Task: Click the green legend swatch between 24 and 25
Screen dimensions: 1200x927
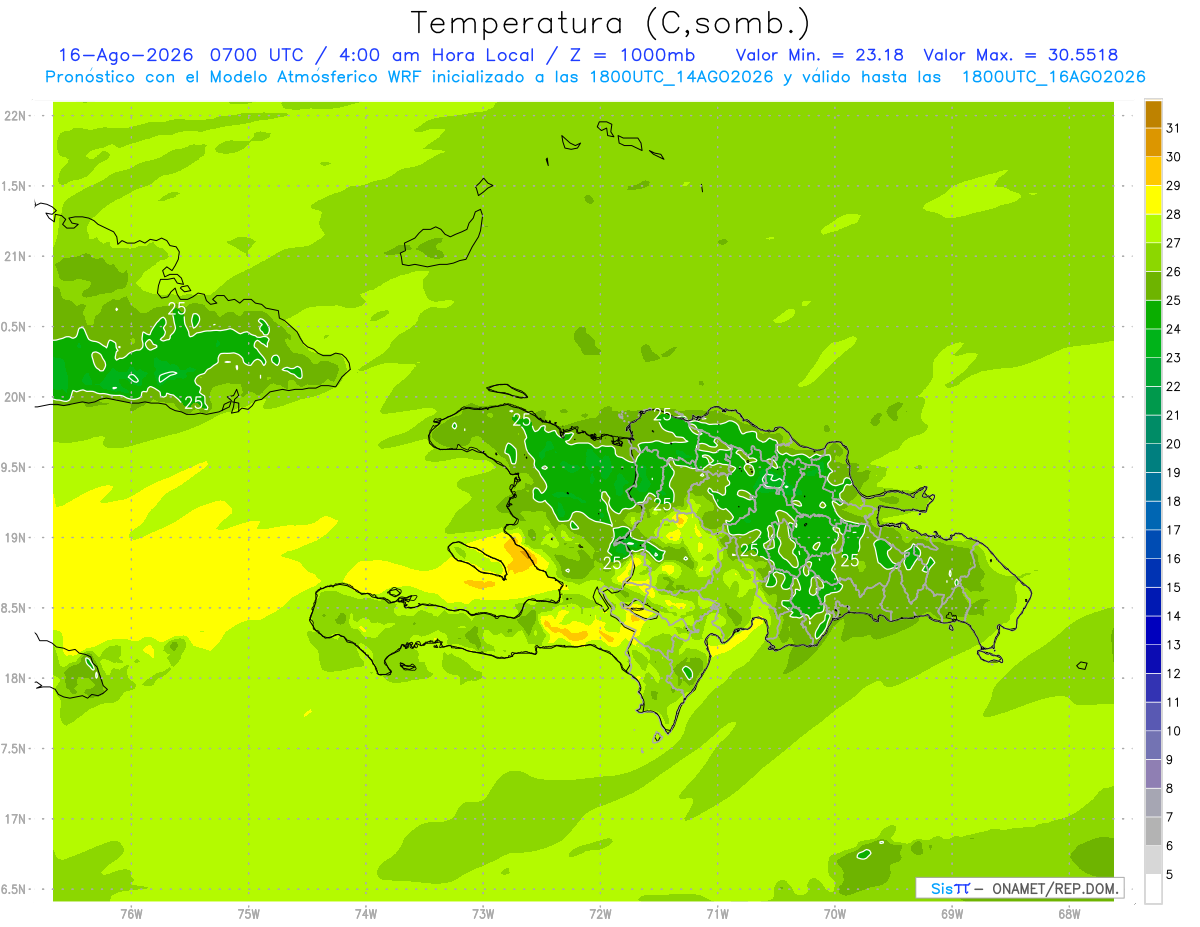Action: coord(1153,314)
